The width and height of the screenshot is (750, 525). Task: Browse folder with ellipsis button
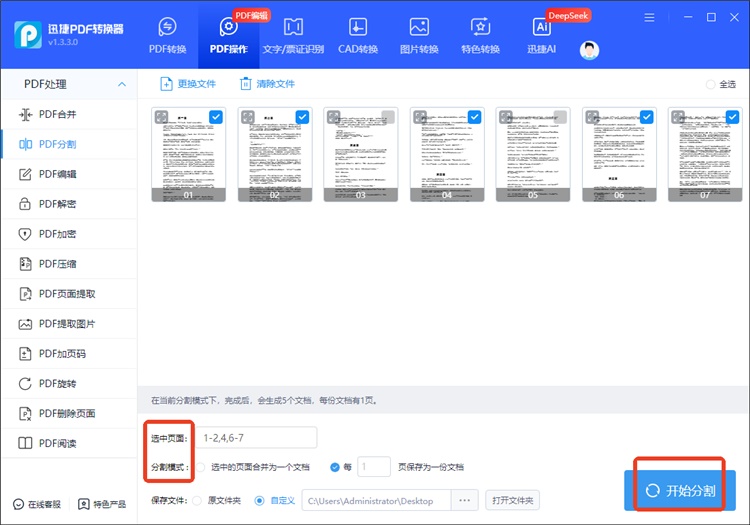coord(464,501)
